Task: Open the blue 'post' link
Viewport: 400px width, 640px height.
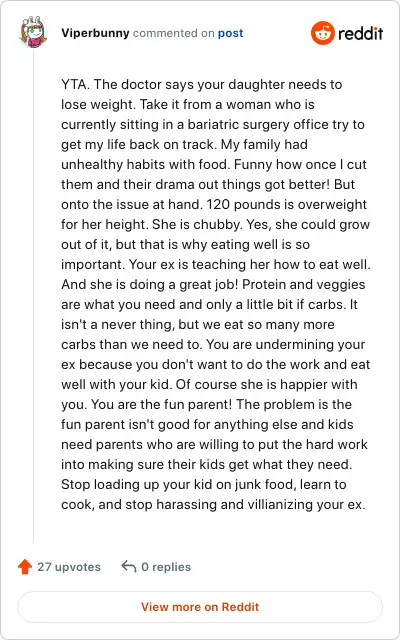Action: 230,33
